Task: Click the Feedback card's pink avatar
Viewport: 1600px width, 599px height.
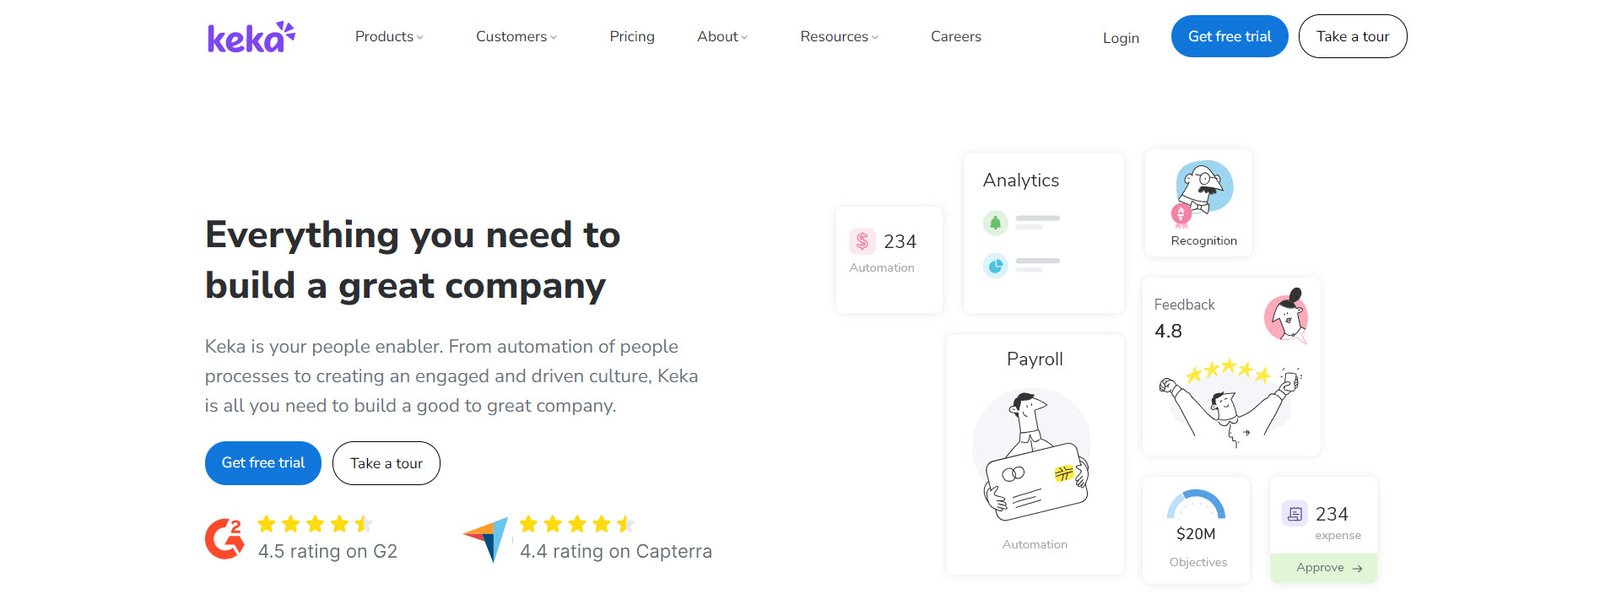Action: pos(1287,316)
